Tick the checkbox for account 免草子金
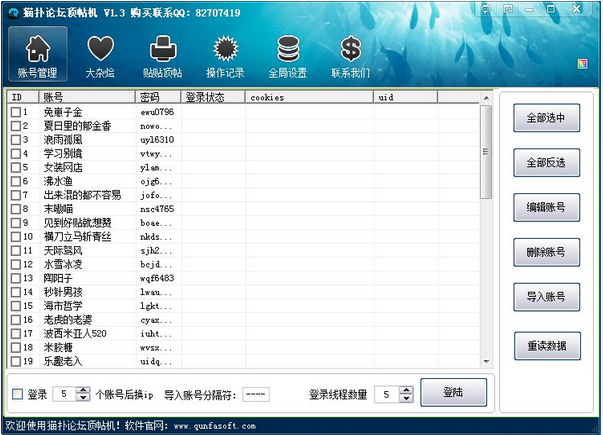603x435 pixels. pos(15,113)
